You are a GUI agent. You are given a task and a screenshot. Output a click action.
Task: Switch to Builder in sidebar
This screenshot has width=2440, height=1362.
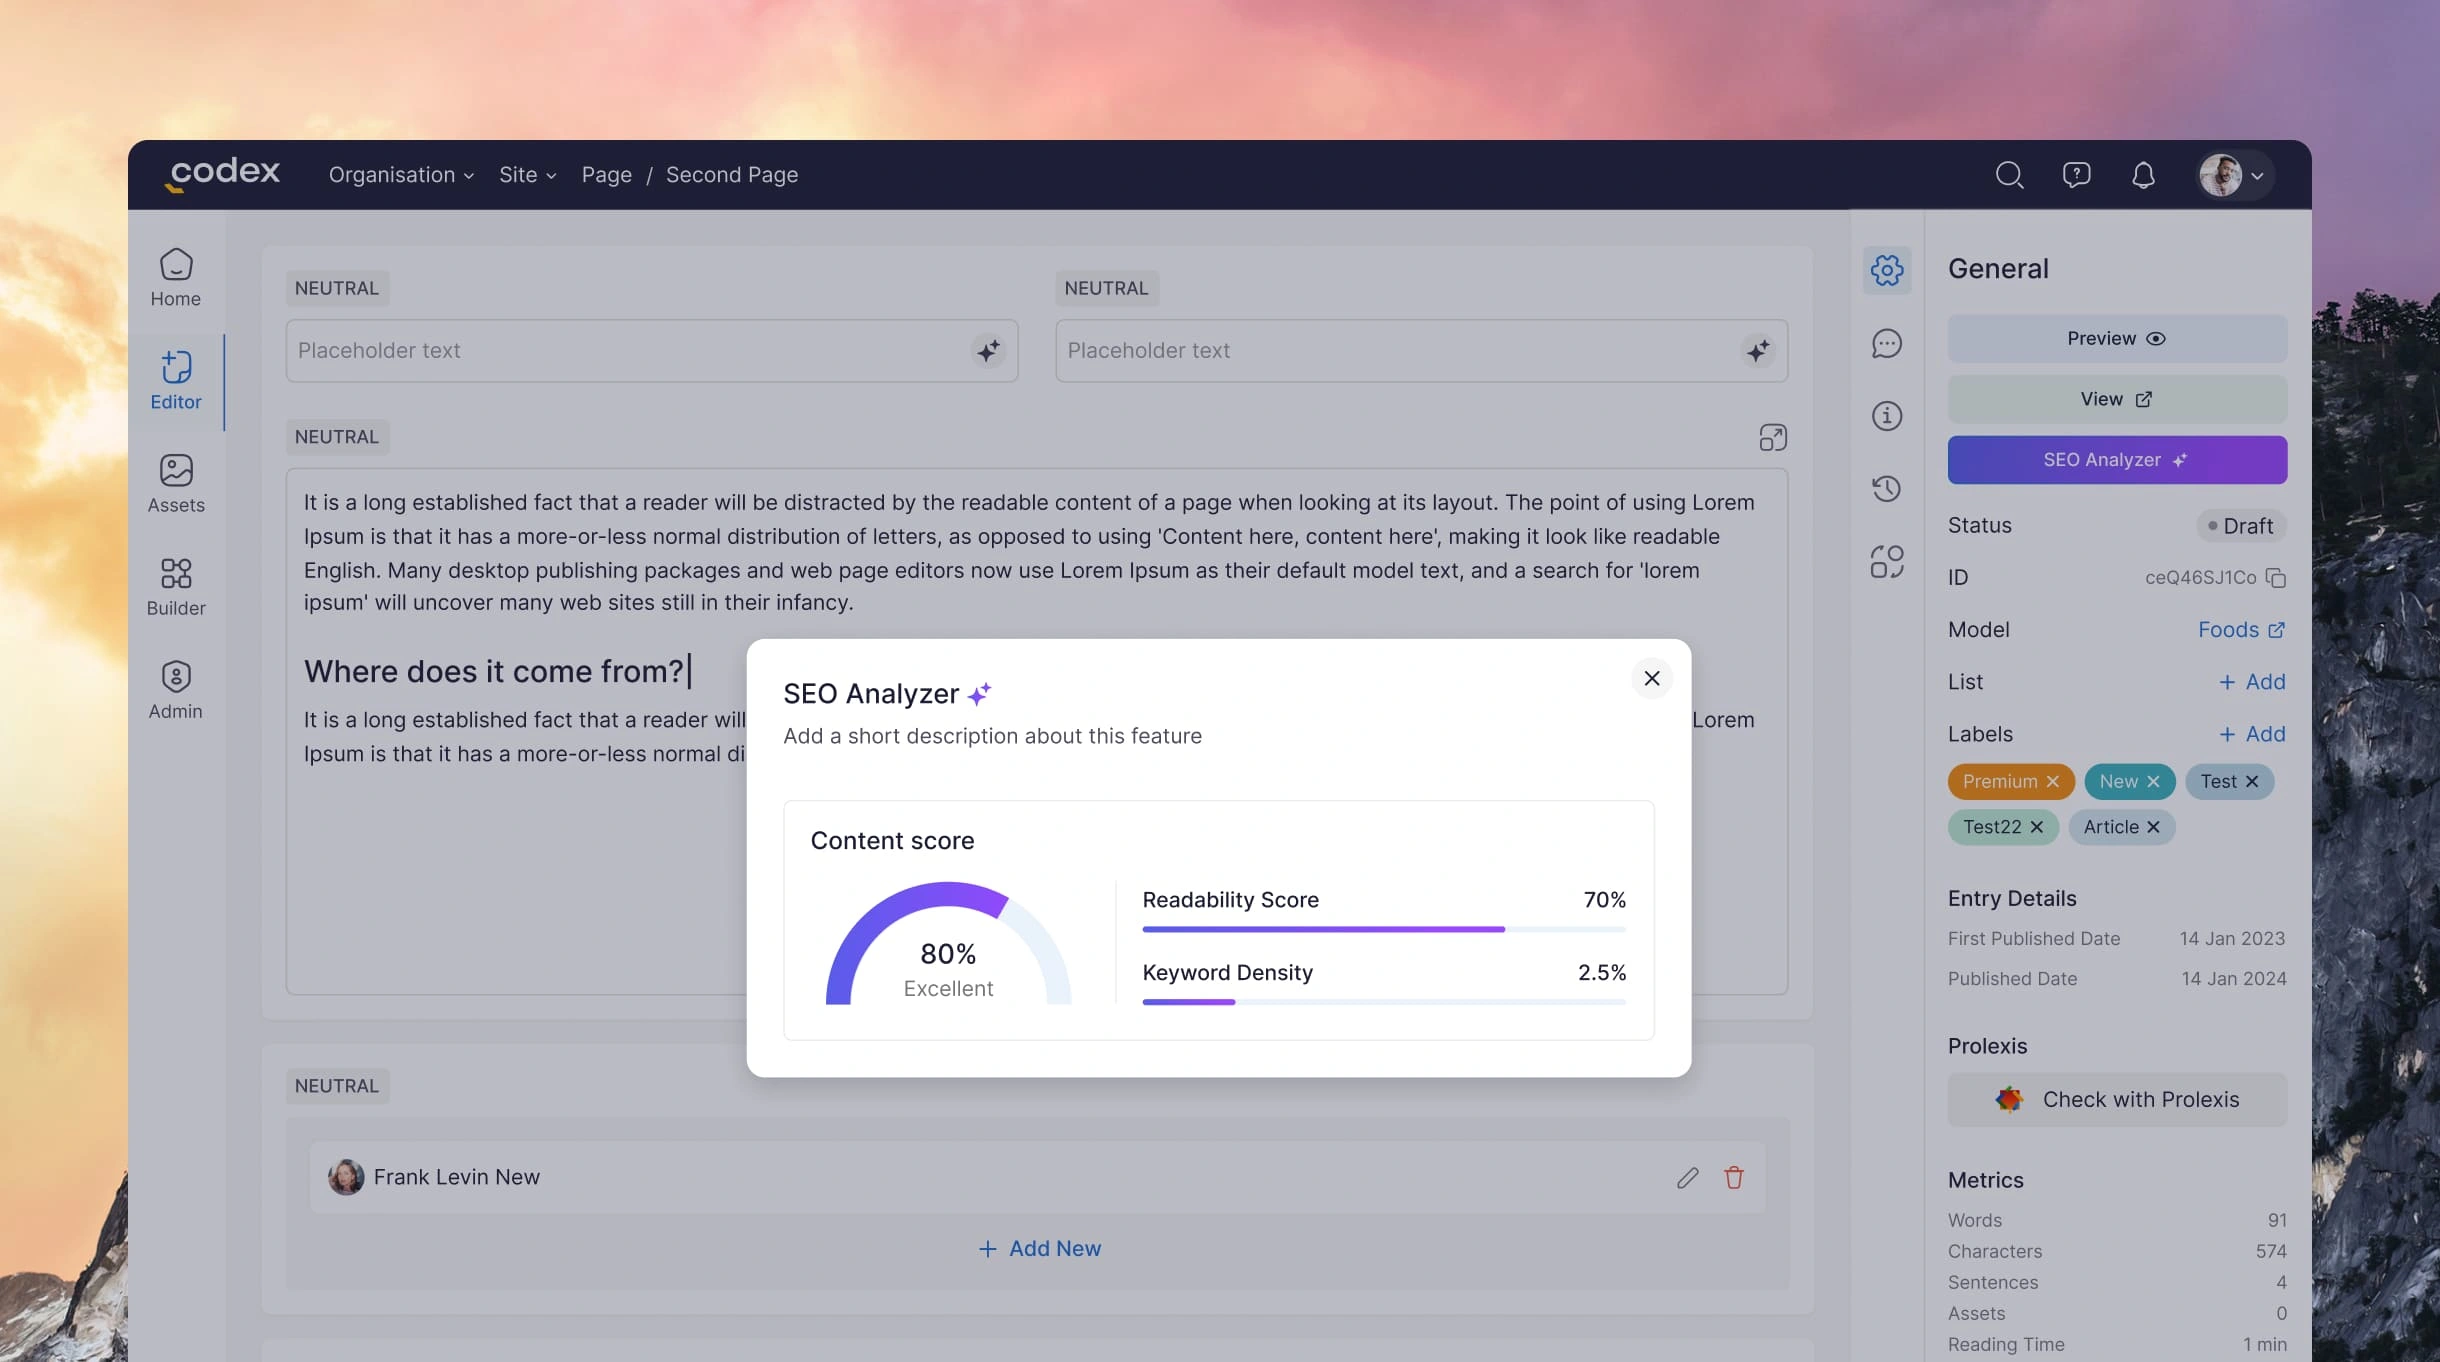click(x=176, y=587)
